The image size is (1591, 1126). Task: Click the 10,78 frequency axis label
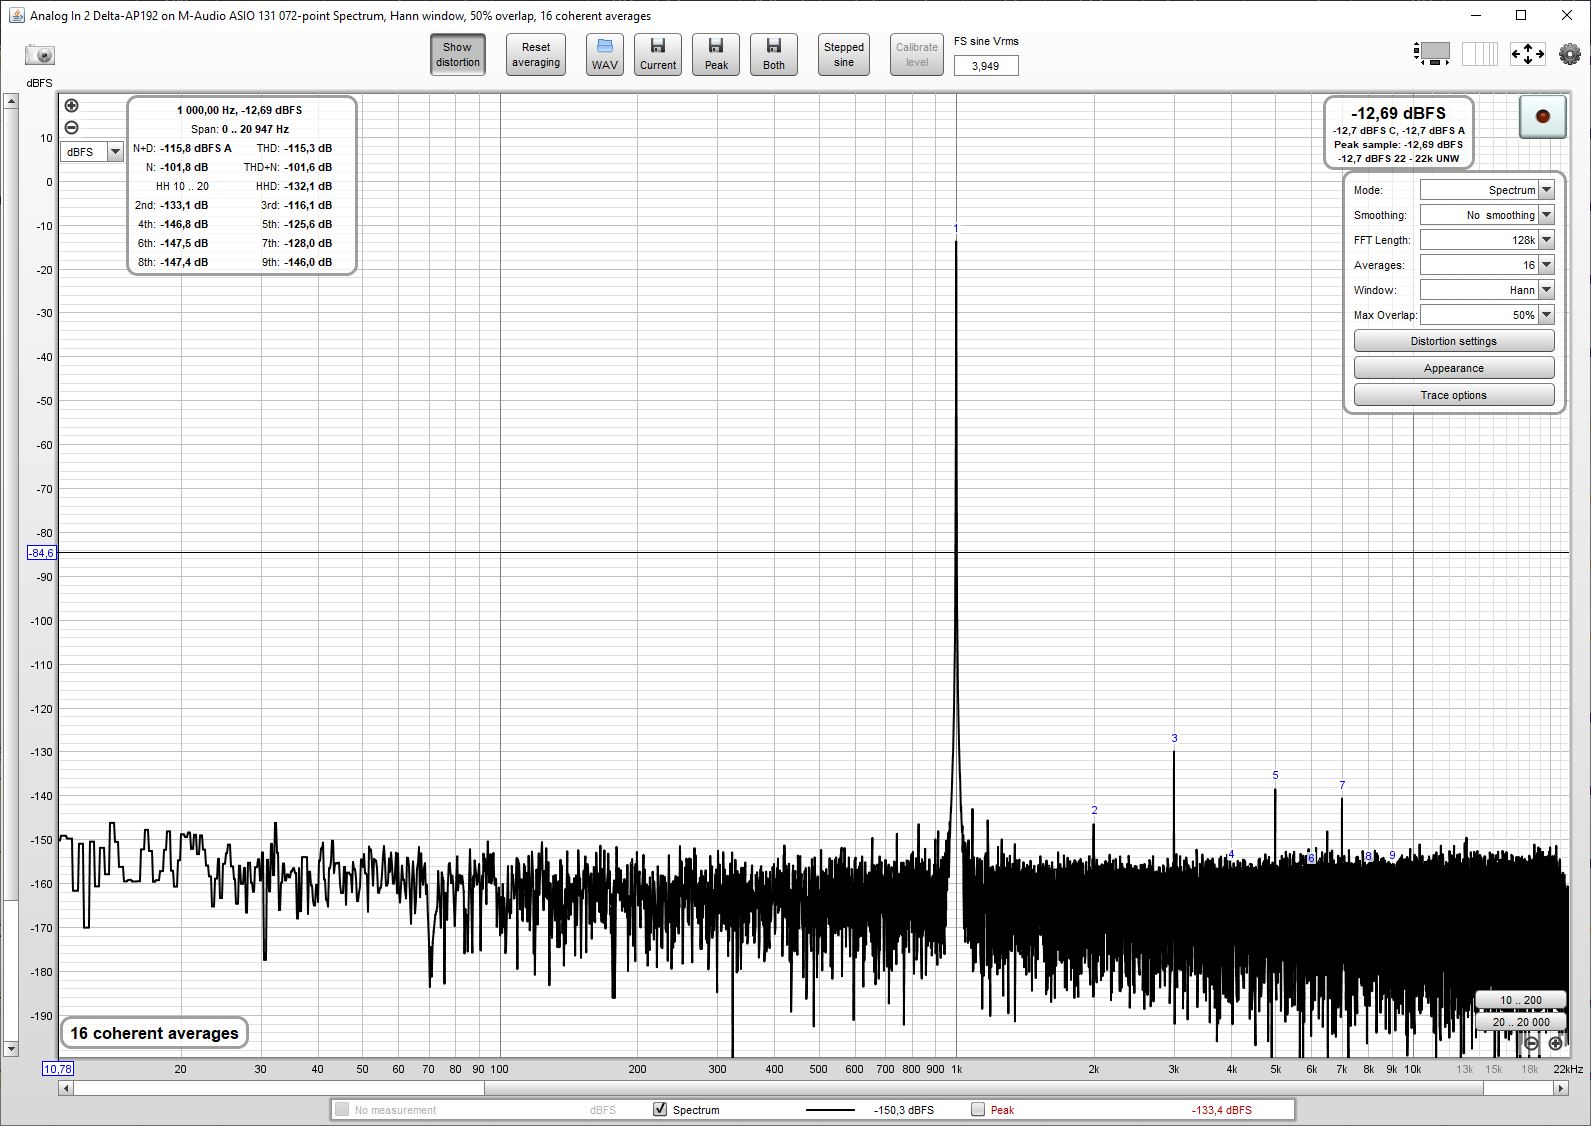[x=58, y=1069]
